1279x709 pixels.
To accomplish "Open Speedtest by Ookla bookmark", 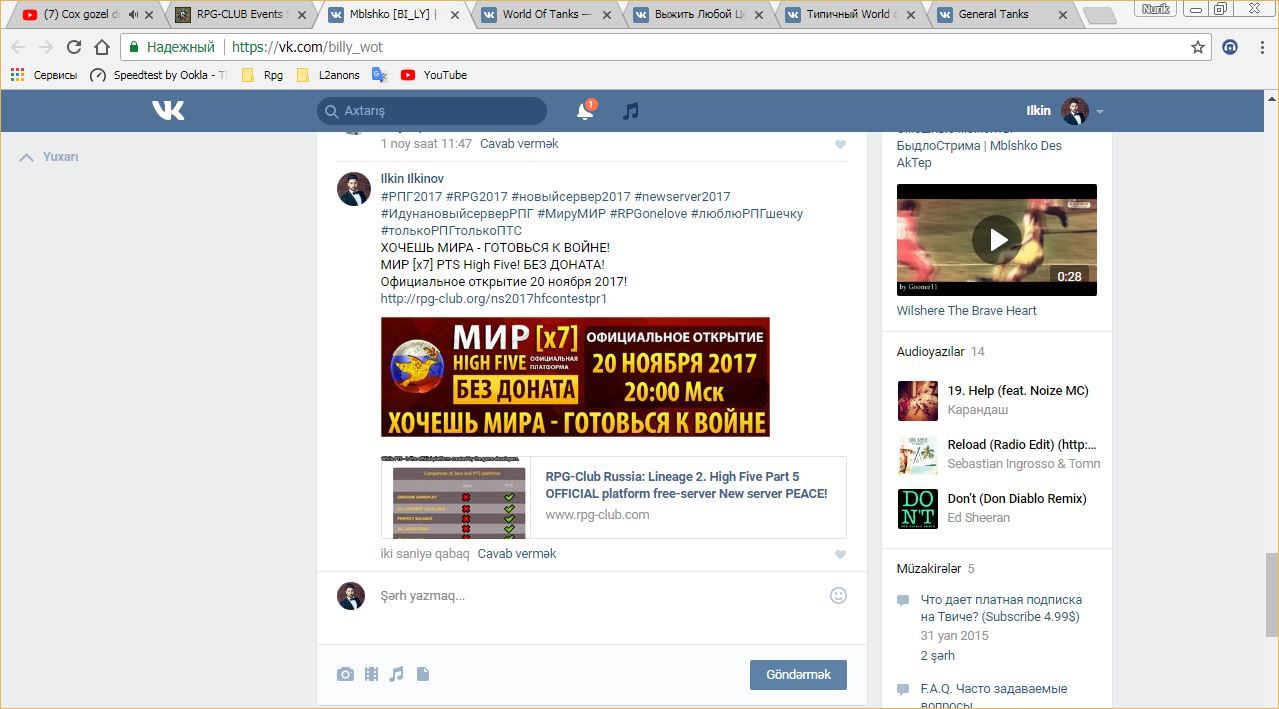I will click(x=158, y=75).
